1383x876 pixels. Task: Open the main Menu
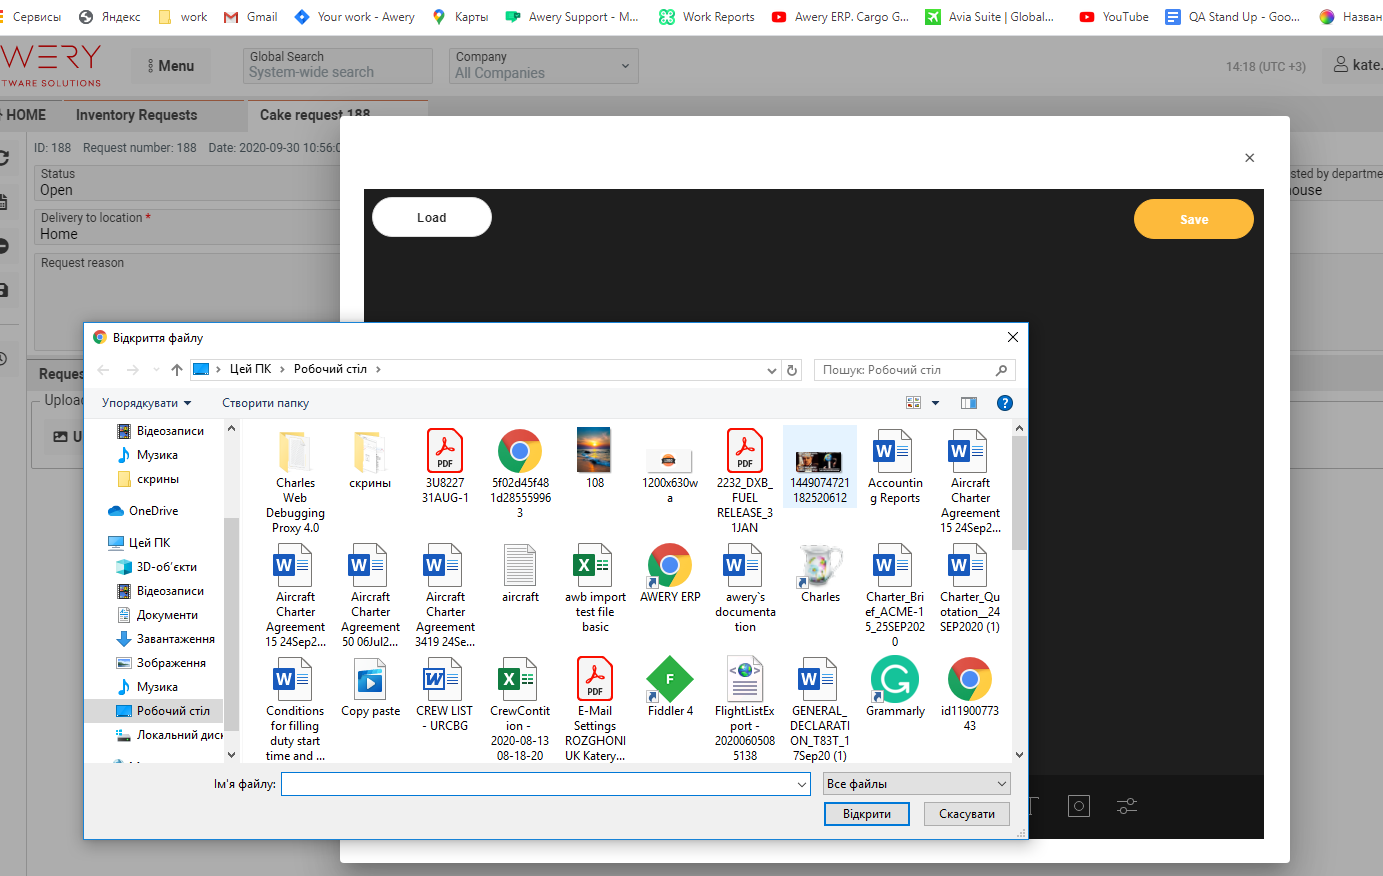170,66
